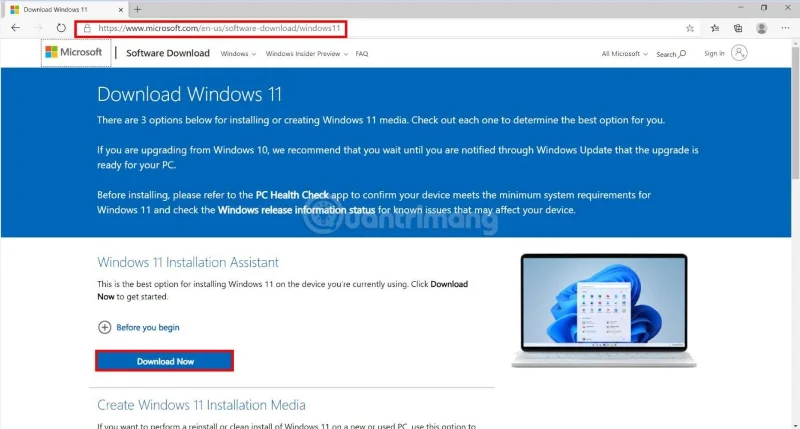This screenshot has height=429, width=800.
Task: Click the Create Windows 11 Installation Media heading
Action: pos(201,405)
